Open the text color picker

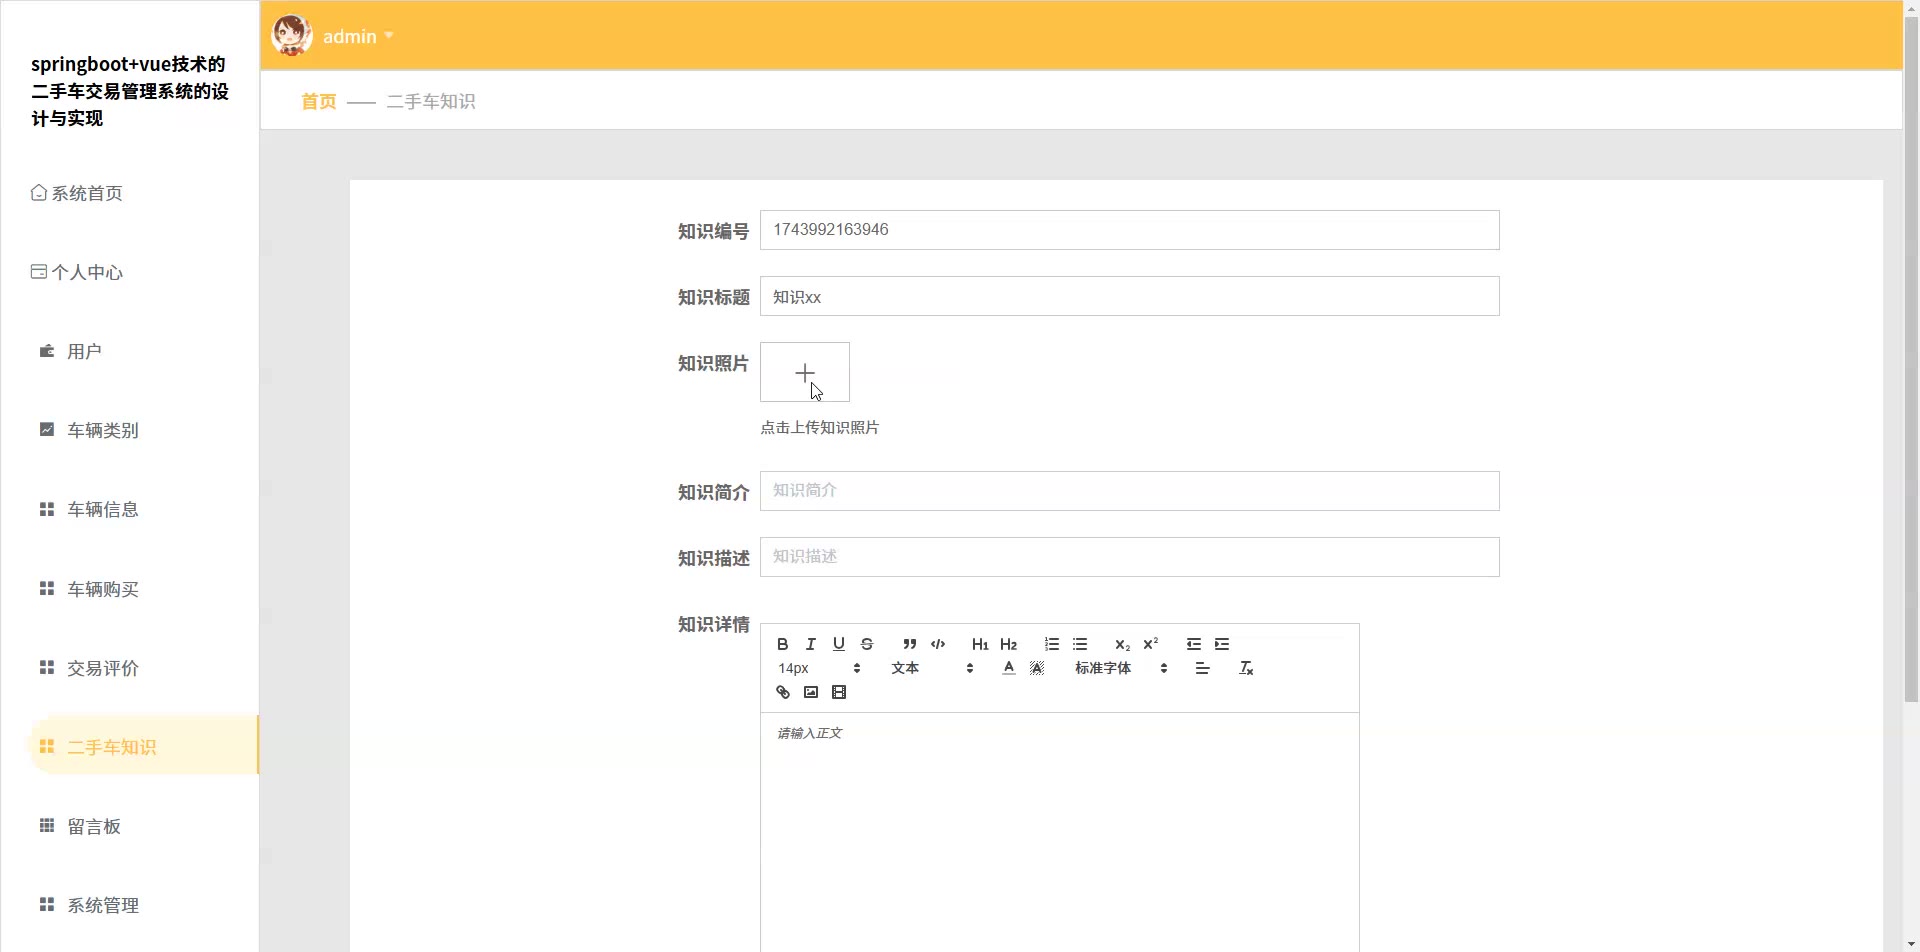coord(1009,668)
